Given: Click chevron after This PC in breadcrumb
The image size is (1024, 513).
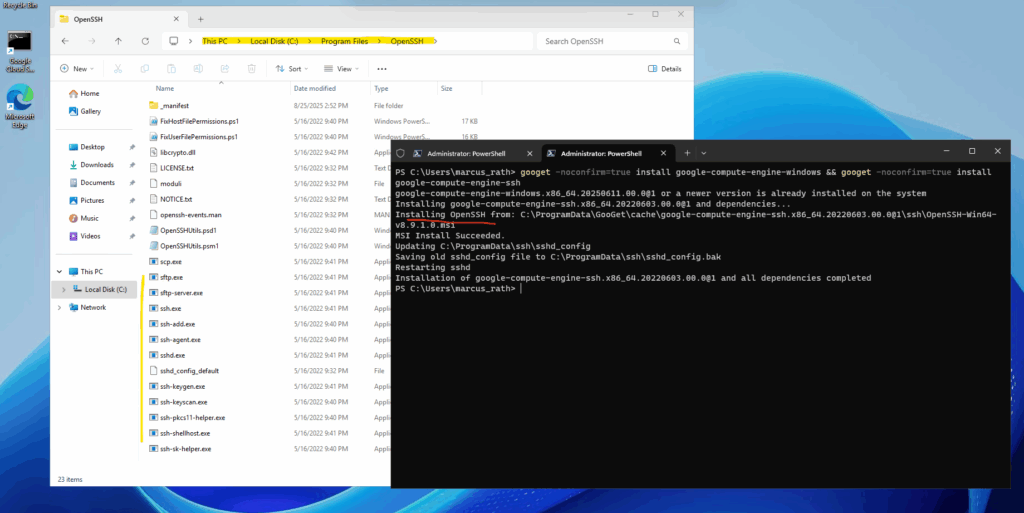Looking at the screenshot, I should tap(239, 41).
